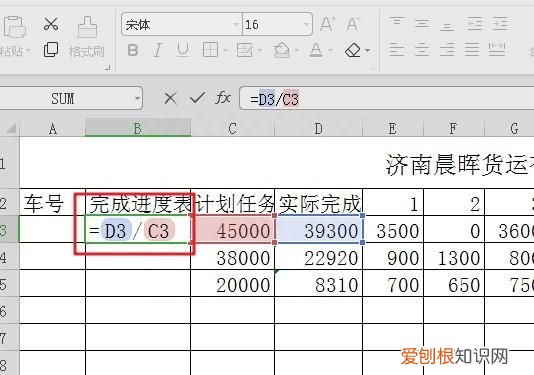Click the cell containing 45000
Screen dimensions: 534x375
coord(232,229)
